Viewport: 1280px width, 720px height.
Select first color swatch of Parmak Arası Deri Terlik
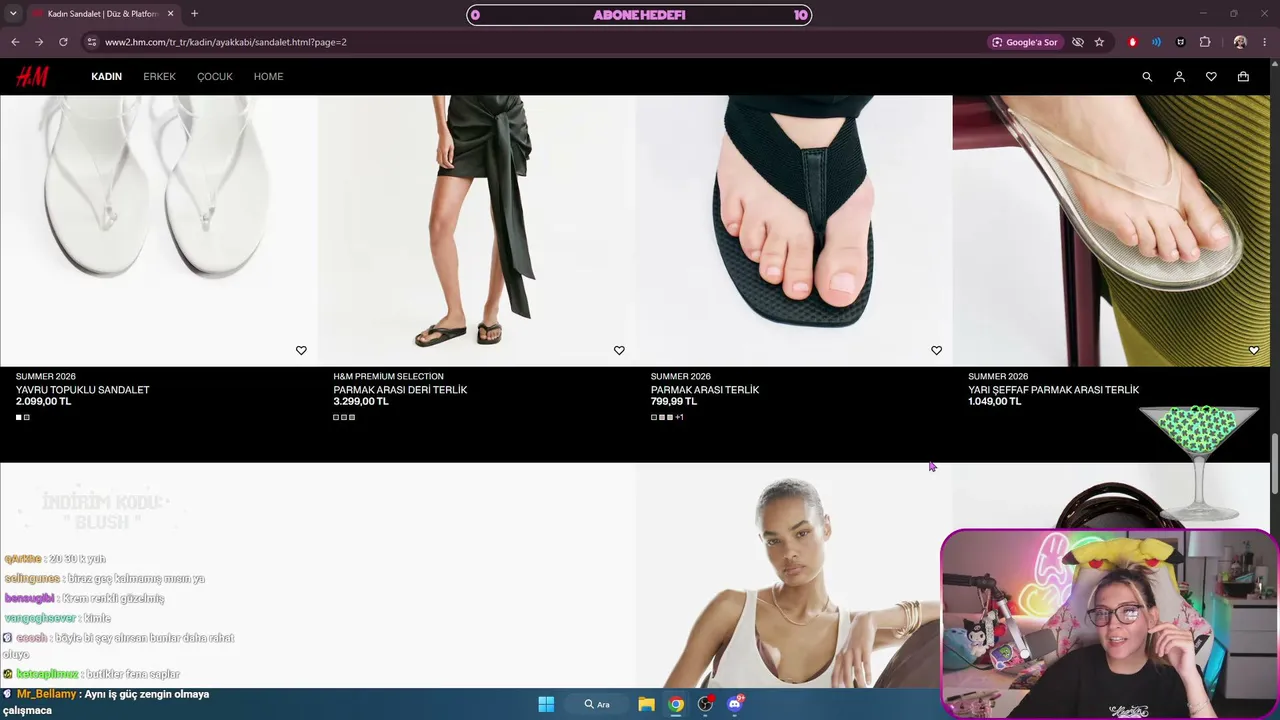coord(336,417)
